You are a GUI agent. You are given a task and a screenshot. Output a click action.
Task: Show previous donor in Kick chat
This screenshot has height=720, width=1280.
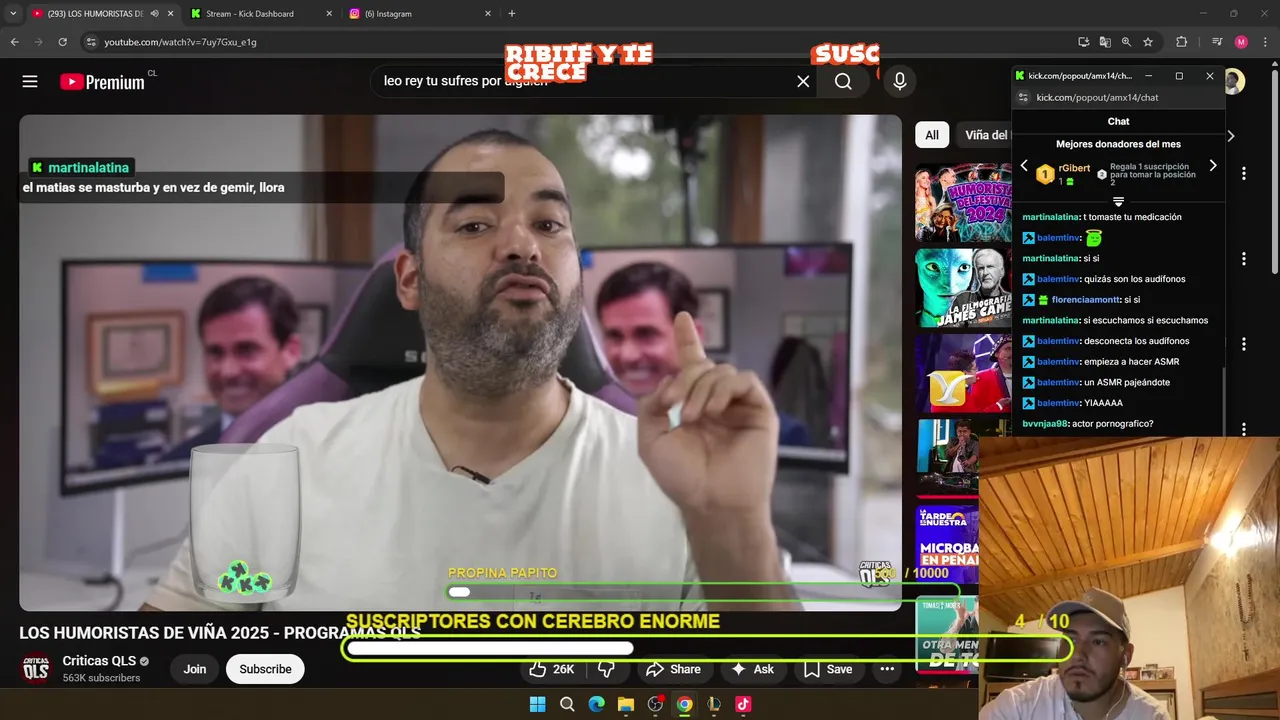(x=1024, y=166)
